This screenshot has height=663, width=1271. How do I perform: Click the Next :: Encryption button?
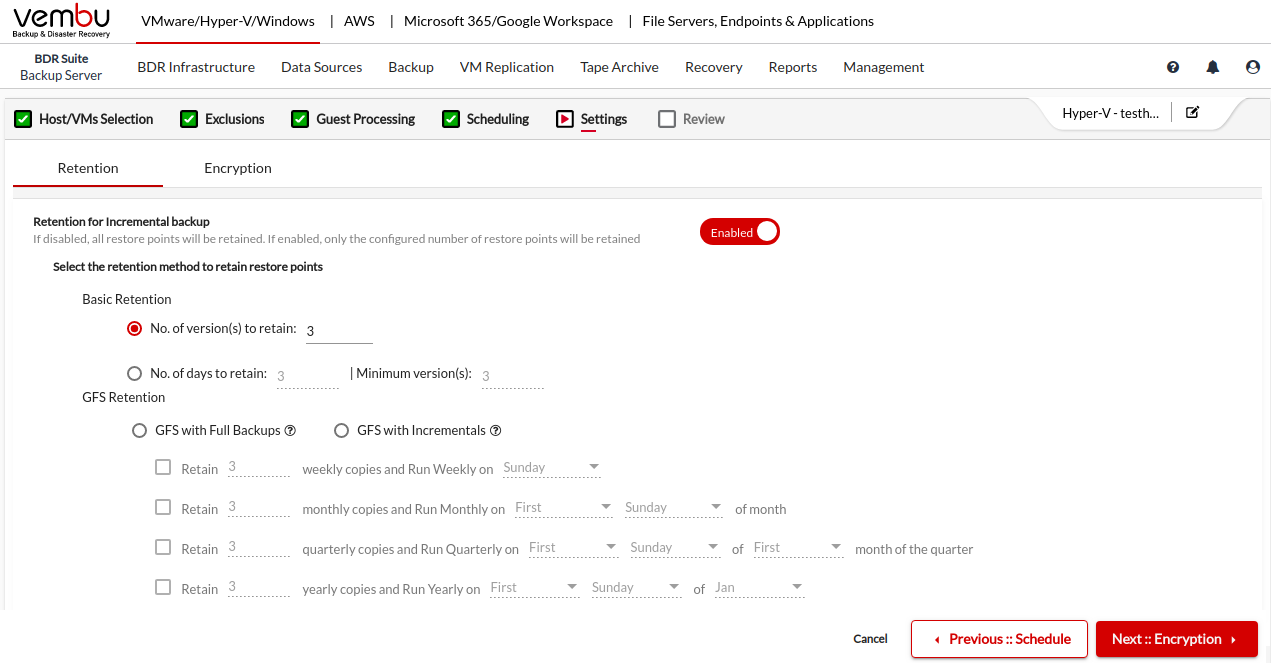coord(1176,639)
